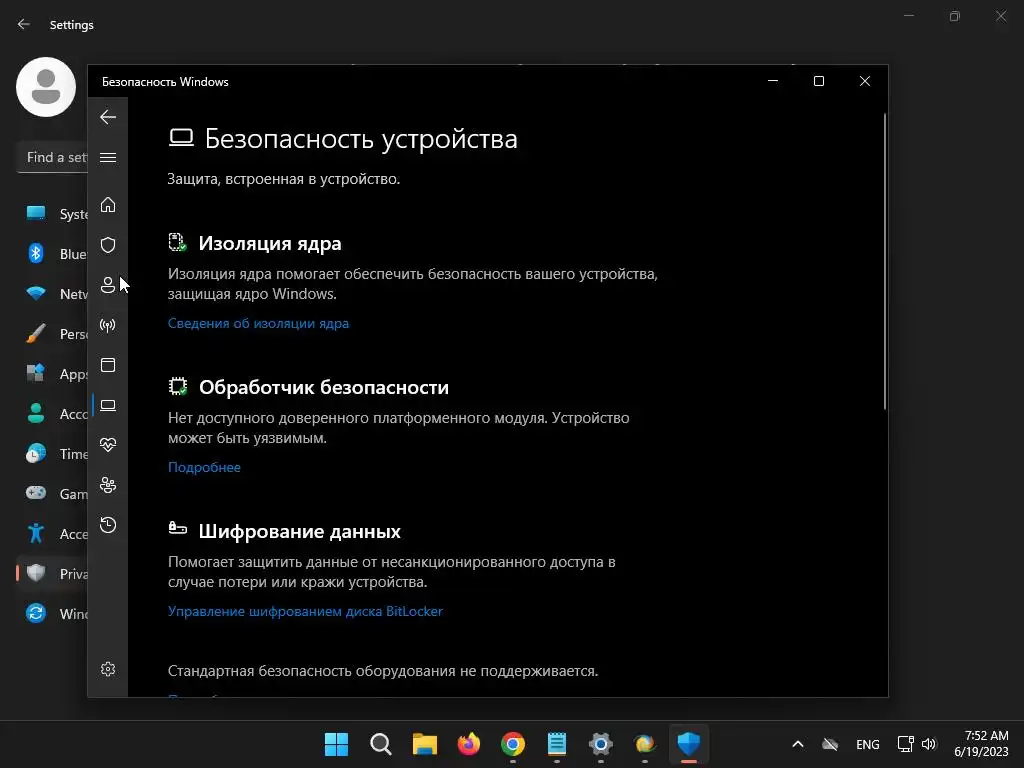Open Firewall & network protection icon

tap(108, 325)
